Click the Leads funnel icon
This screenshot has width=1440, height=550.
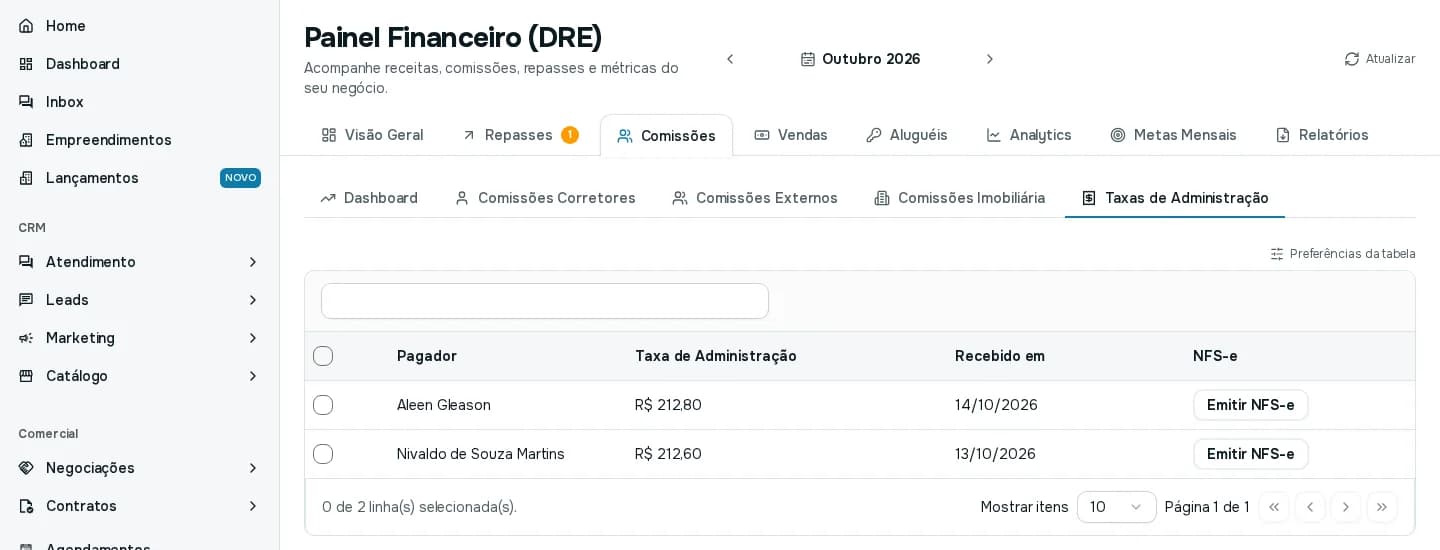[x=26, y=300]
